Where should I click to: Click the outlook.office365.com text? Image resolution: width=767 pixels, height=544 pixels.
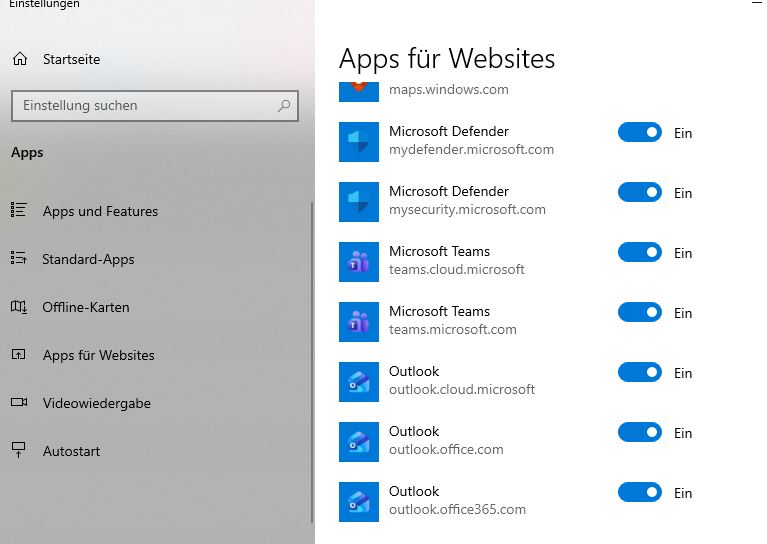pyautogui.click(x=457, y=509)
